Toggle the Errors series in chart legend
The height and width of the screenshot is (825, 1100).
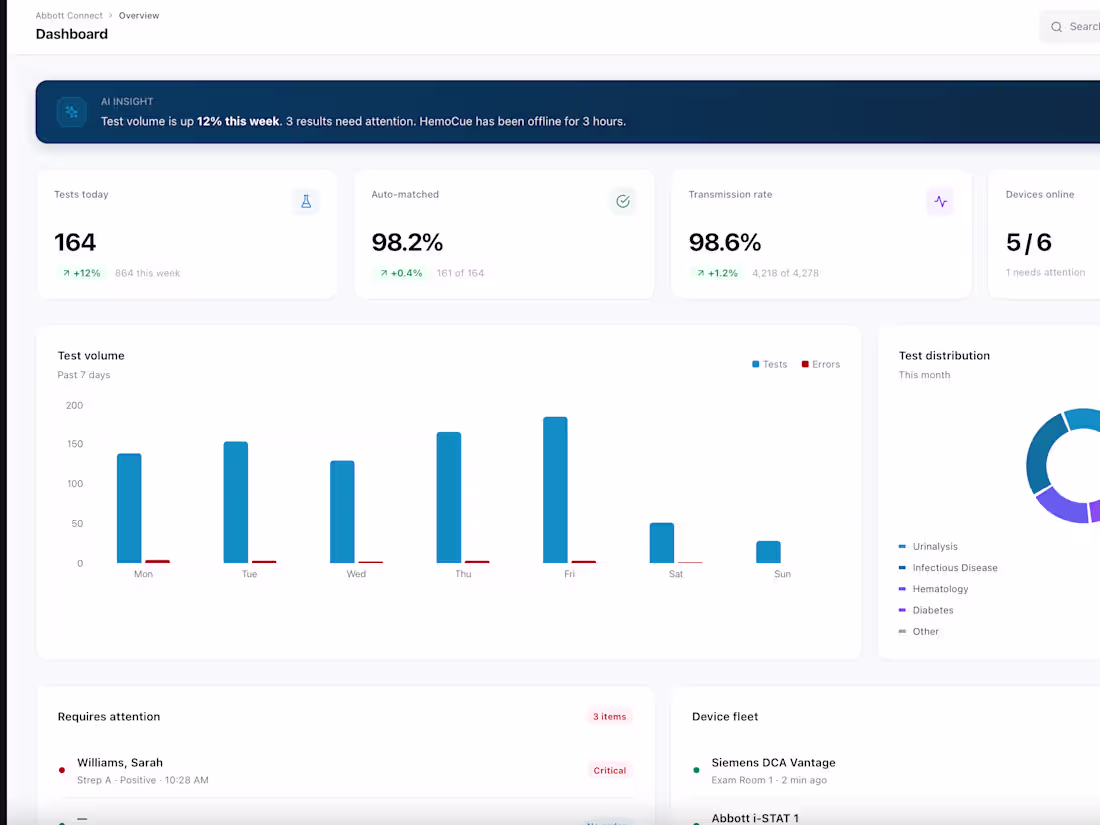point(820,365)
